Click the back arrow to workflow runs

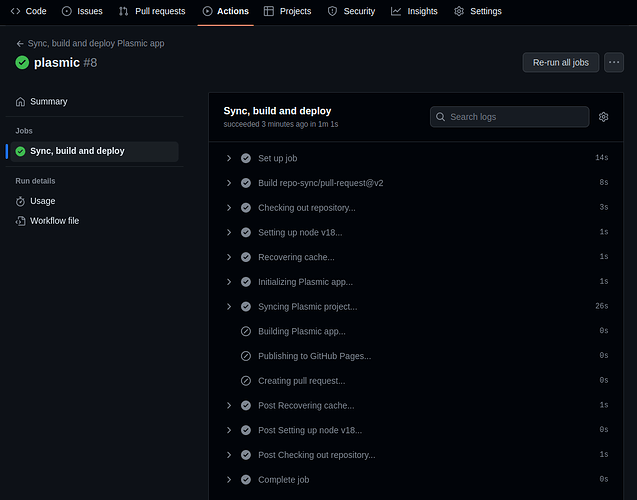pyautogui.click(x=20, y=44)
